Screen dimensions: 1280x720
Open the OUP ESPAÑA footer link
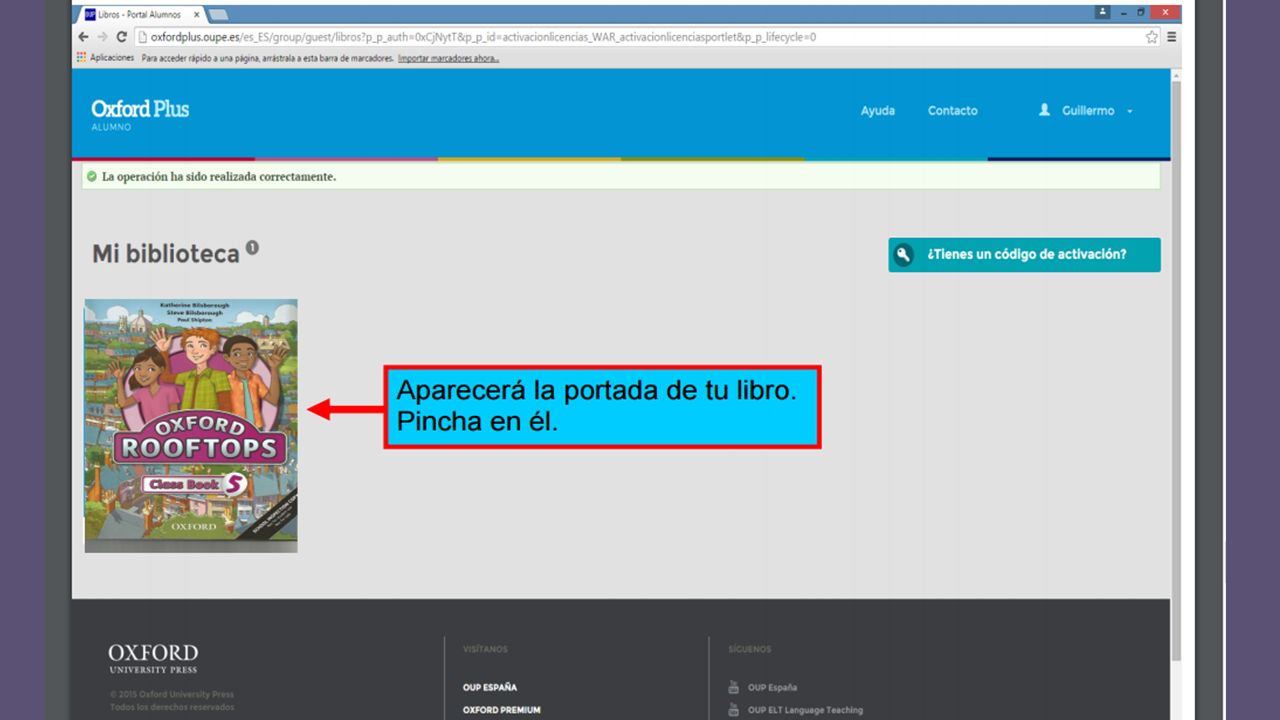click(x=490, y=687)
